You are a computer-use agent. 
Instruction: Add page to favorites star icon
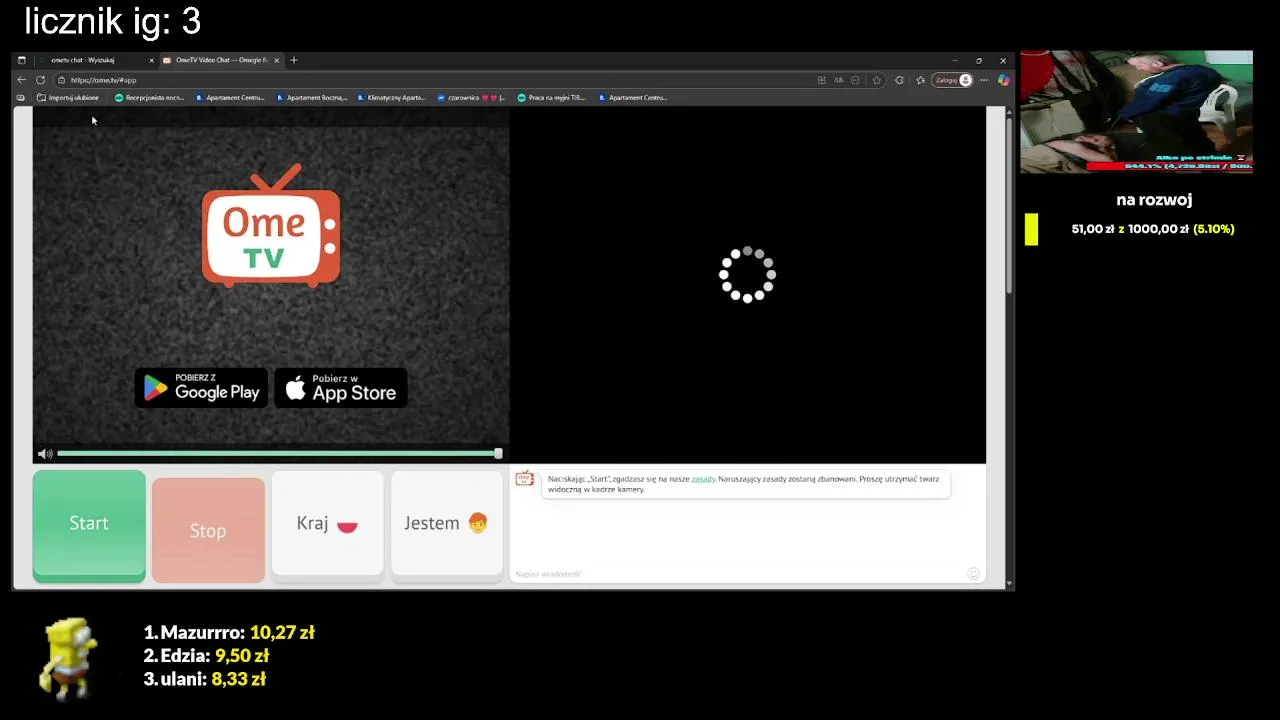[877, 80]
